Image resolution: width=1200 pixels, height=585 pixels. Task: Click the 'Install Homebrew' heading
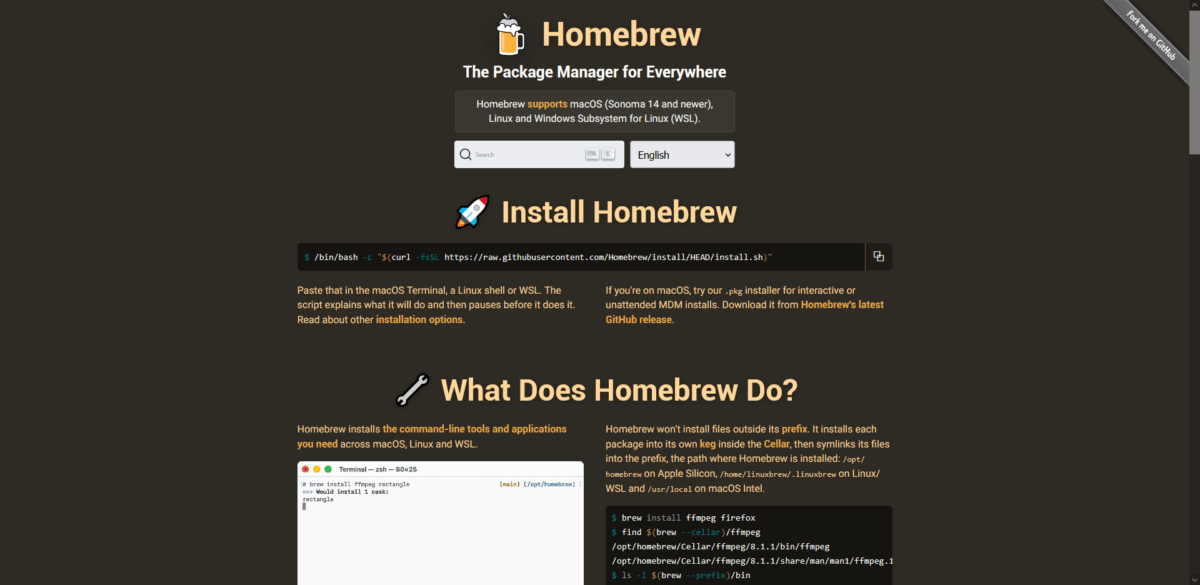click(x=619, y=212)
